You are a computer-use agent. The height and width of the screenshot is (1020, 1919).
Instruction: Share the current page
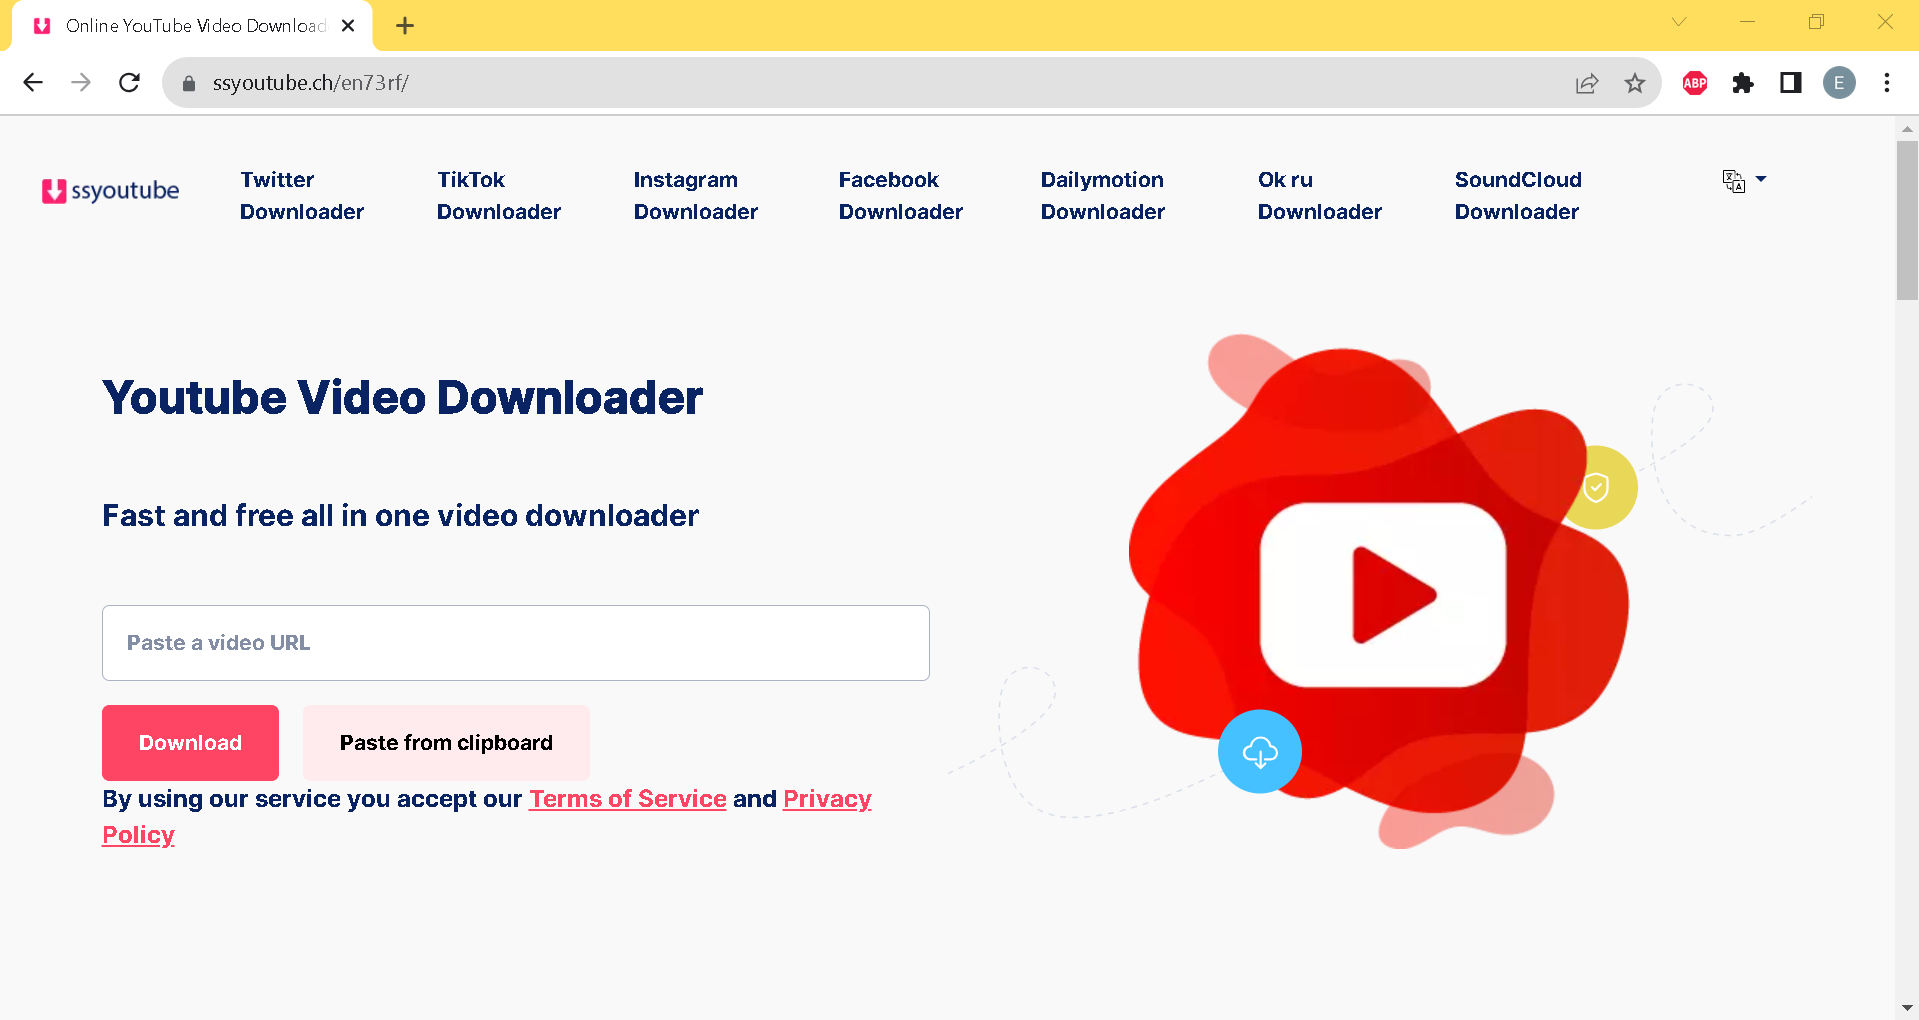(x=1587, y=83)
